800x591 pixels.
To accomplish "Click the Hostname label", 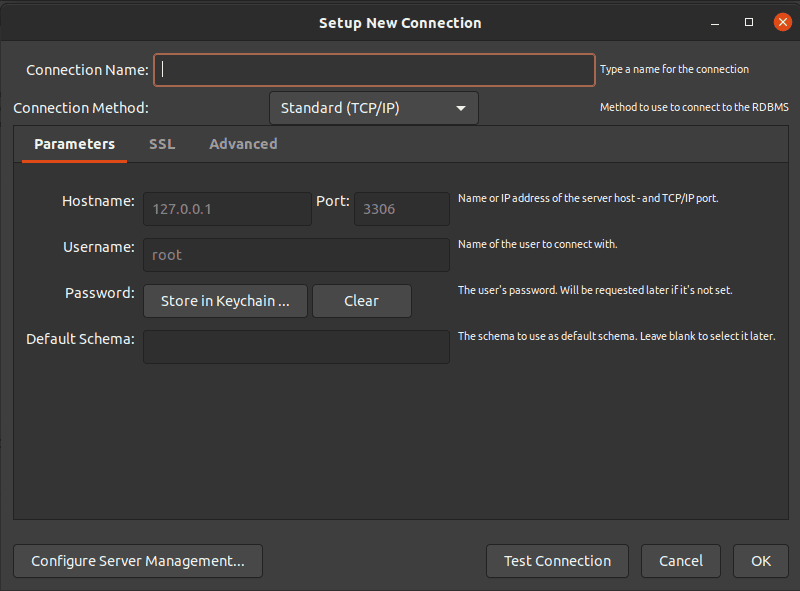I will tap(98, 202).
